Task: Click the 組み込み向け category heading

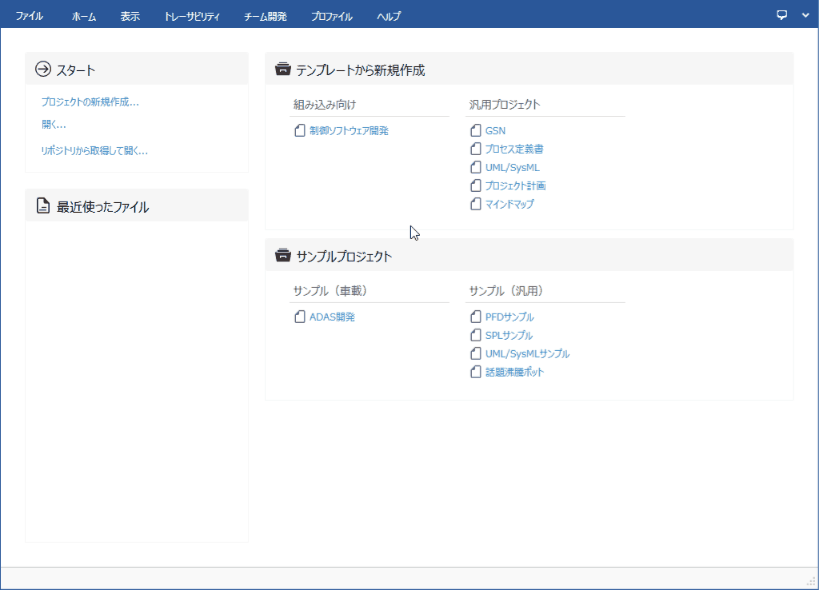Action: point(324,104)
